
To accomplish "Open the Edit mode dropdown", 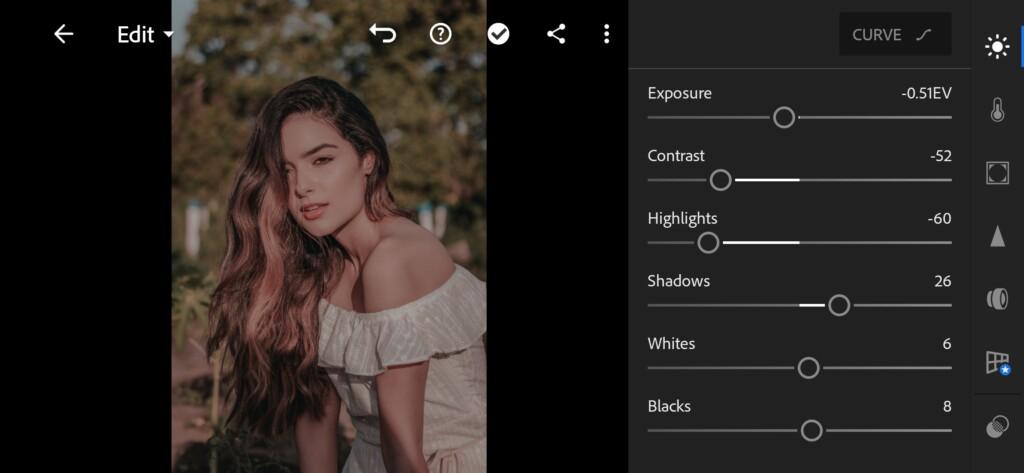I will 145,35.
